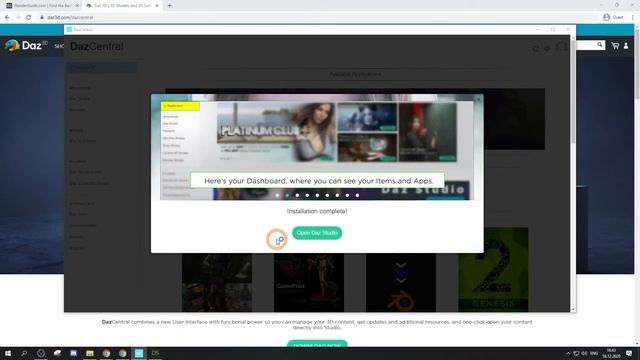
Task: Open File Explorer from the taskbar
Action: pyautogui.click(x=90, y=353)
